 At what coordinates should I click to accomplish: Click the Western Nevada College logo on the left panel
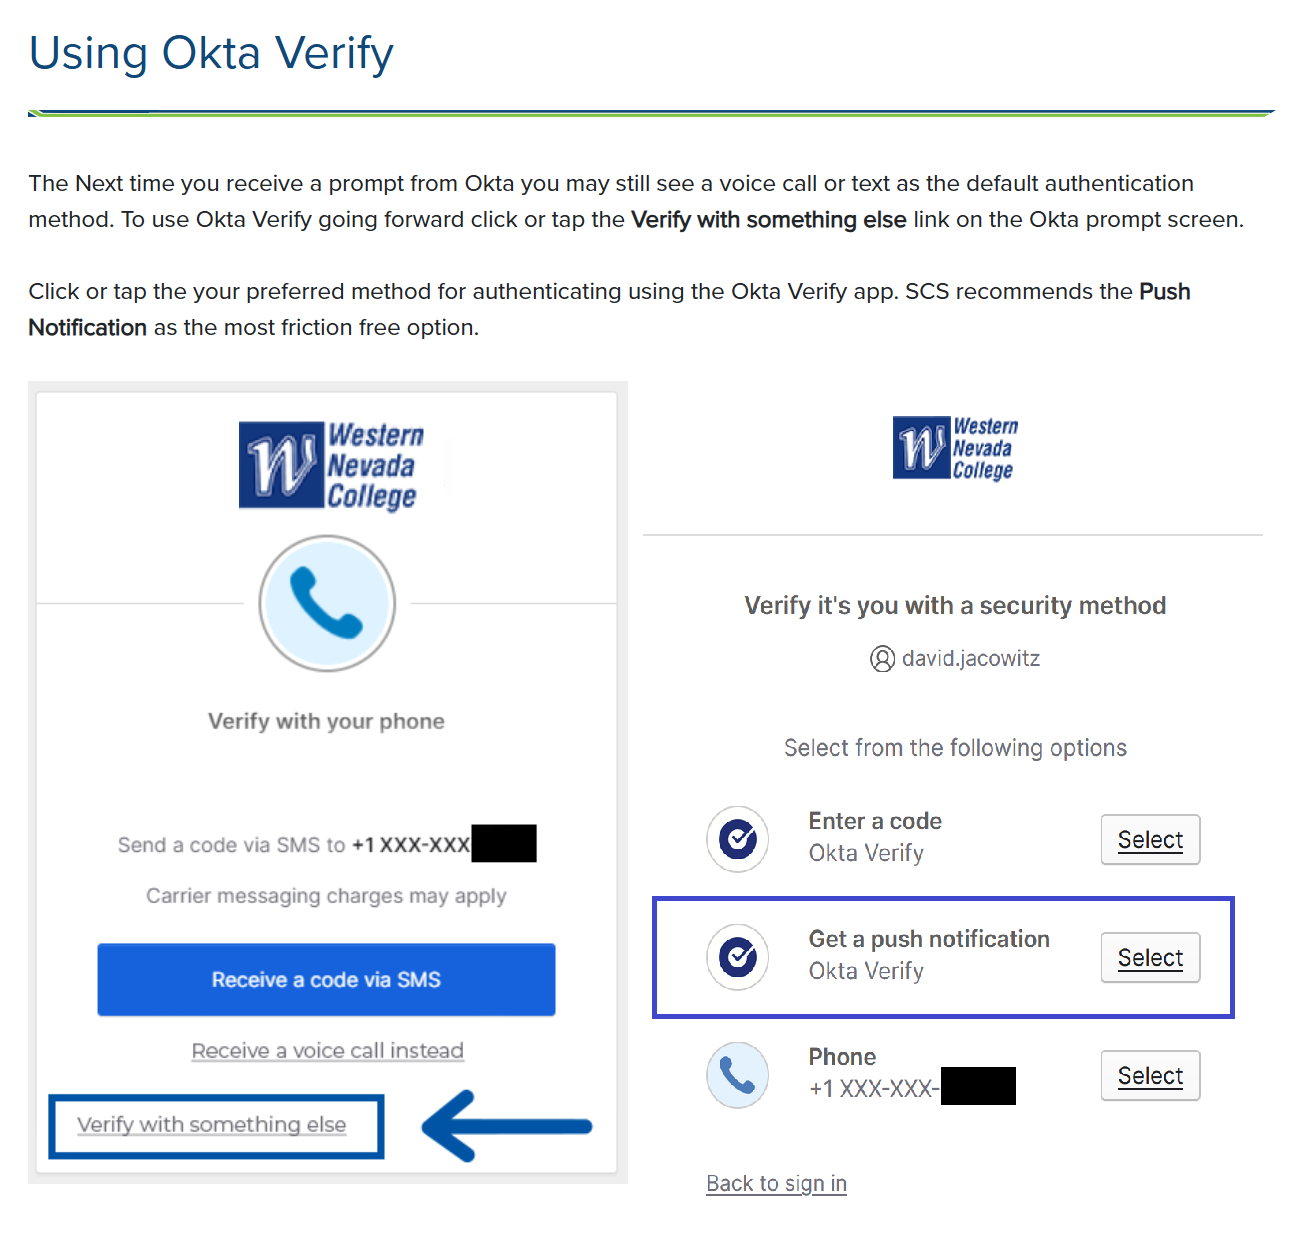328,464
